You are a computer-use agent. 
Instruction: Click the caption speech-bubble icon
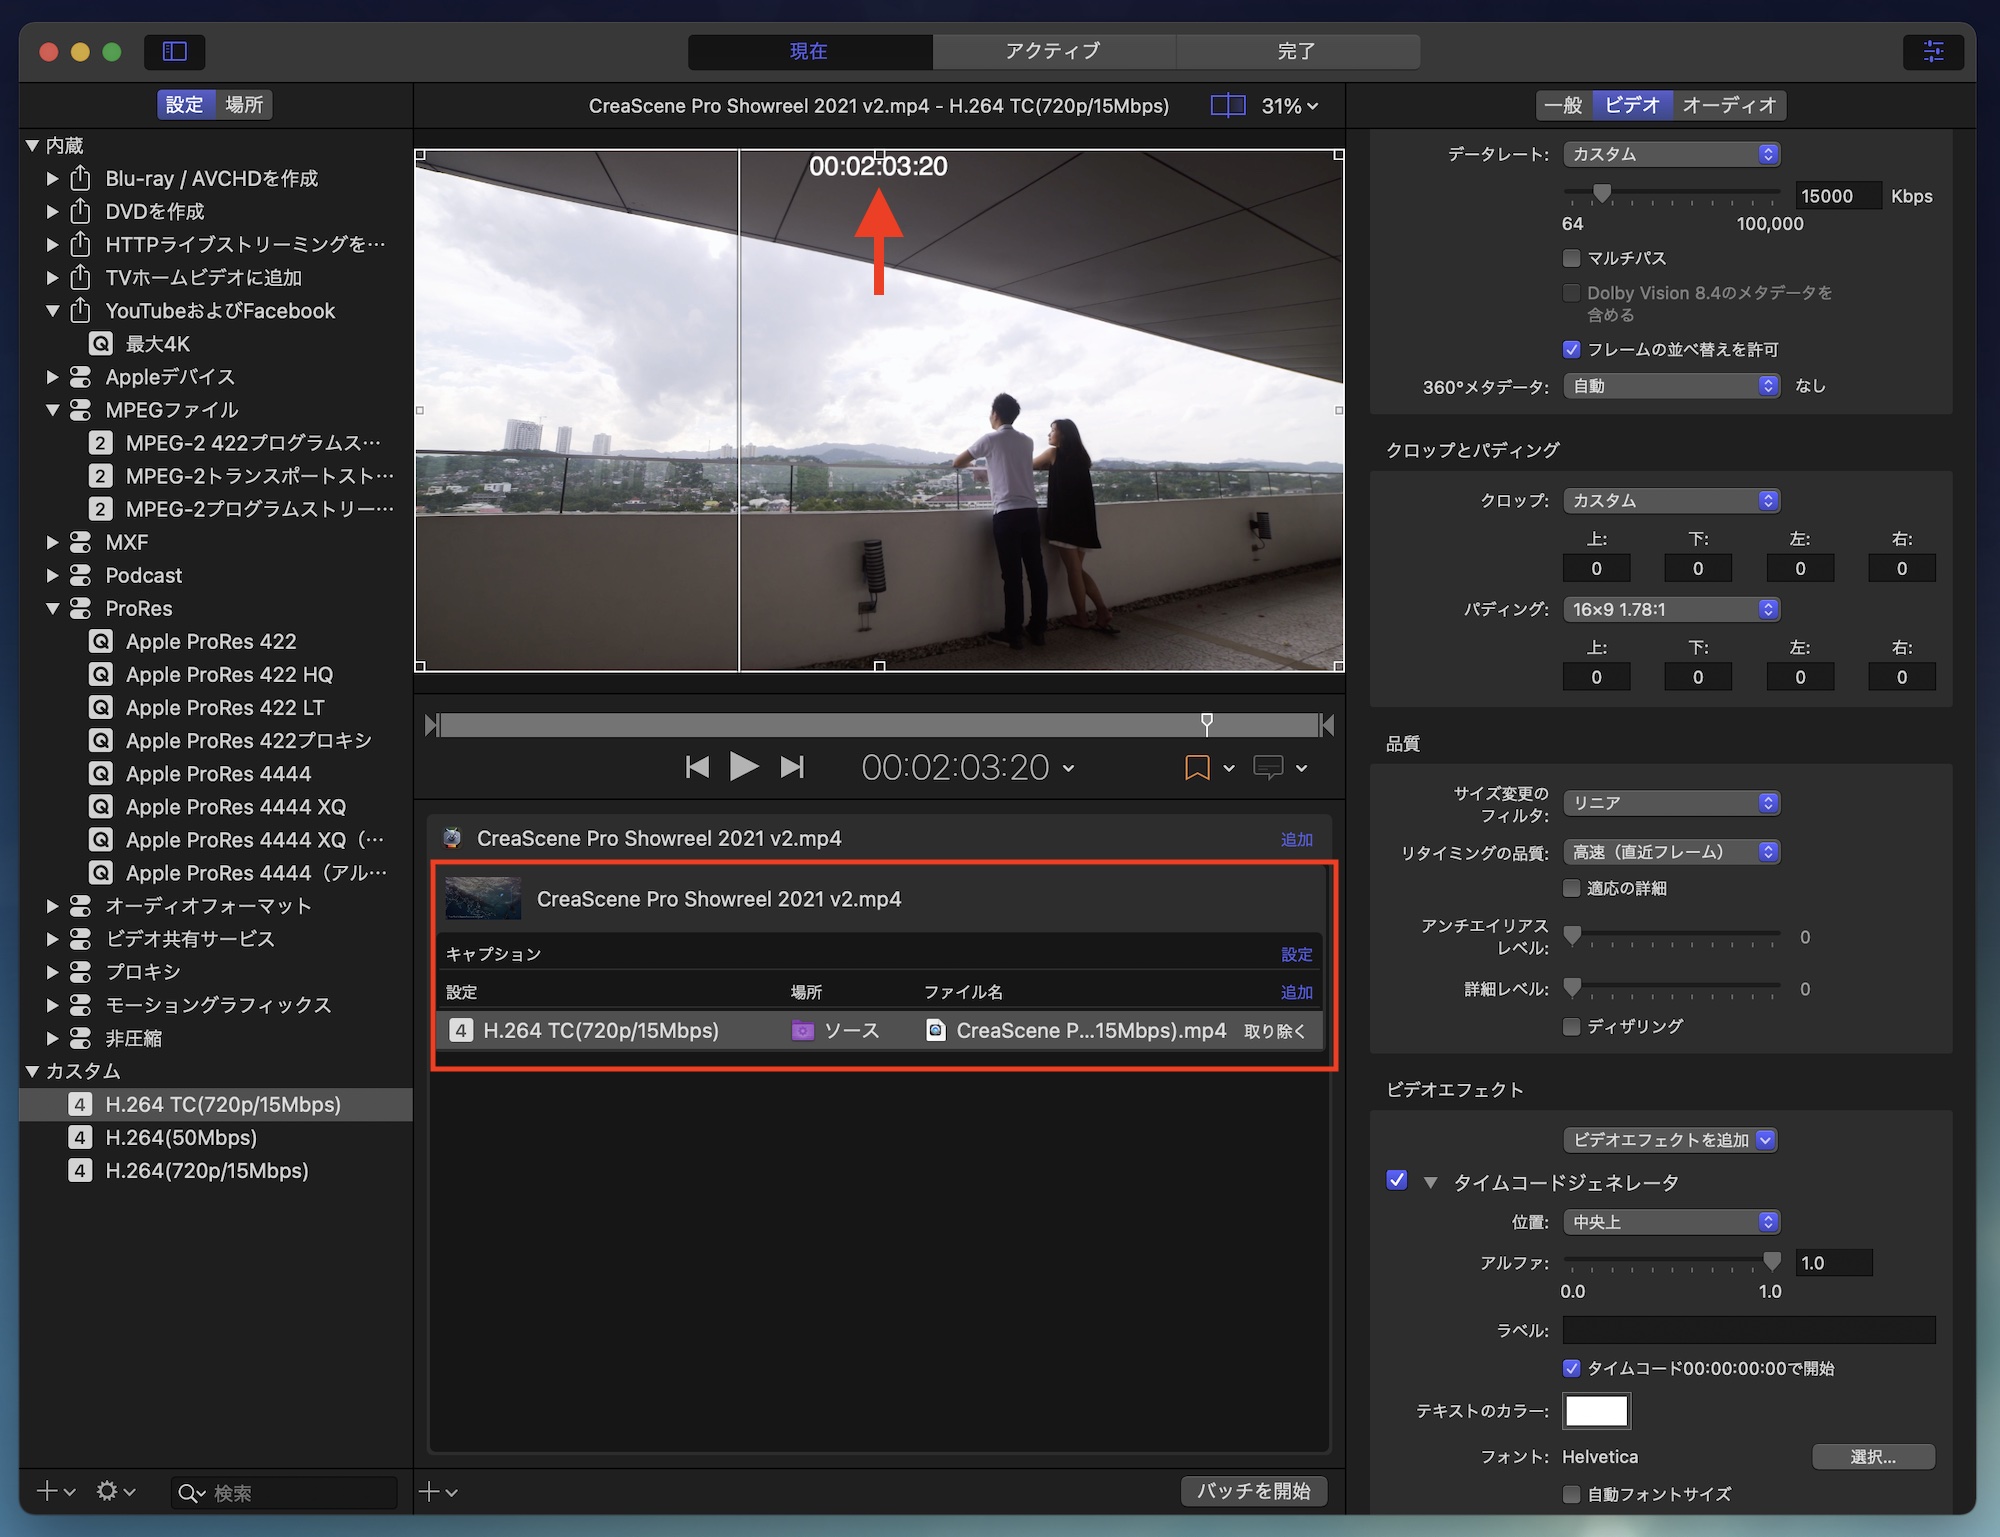tap(1268, 767)
